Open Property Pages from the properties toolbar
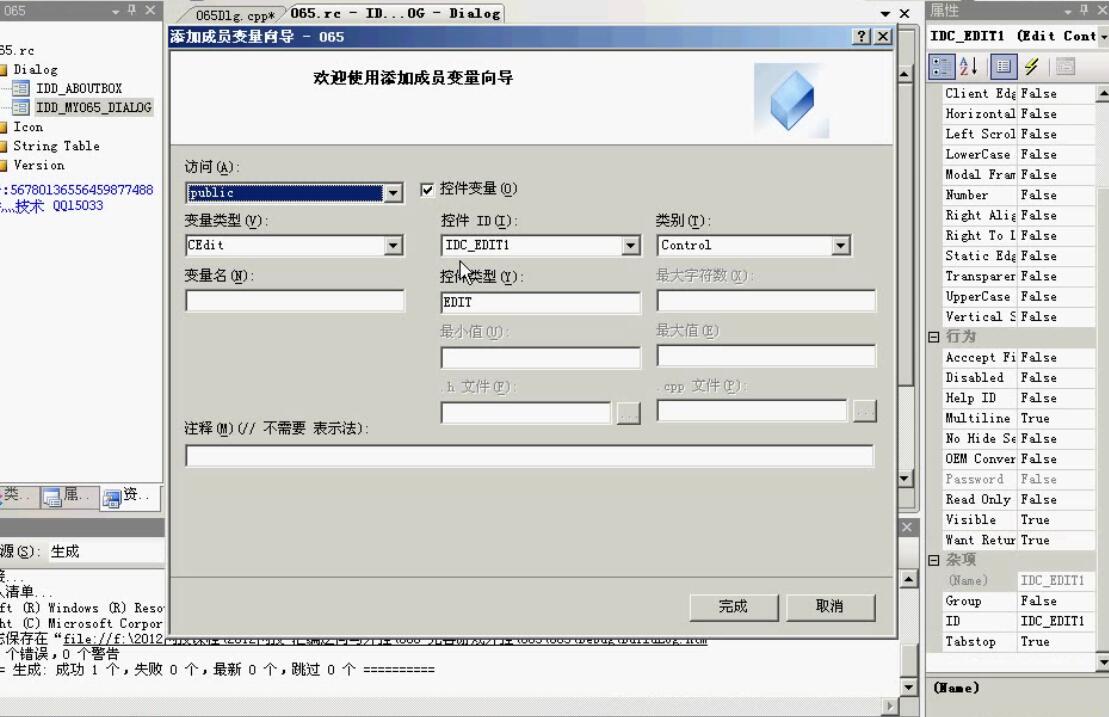The width and height of the screenshot is (1109, 717). [x=1066, y=66]
